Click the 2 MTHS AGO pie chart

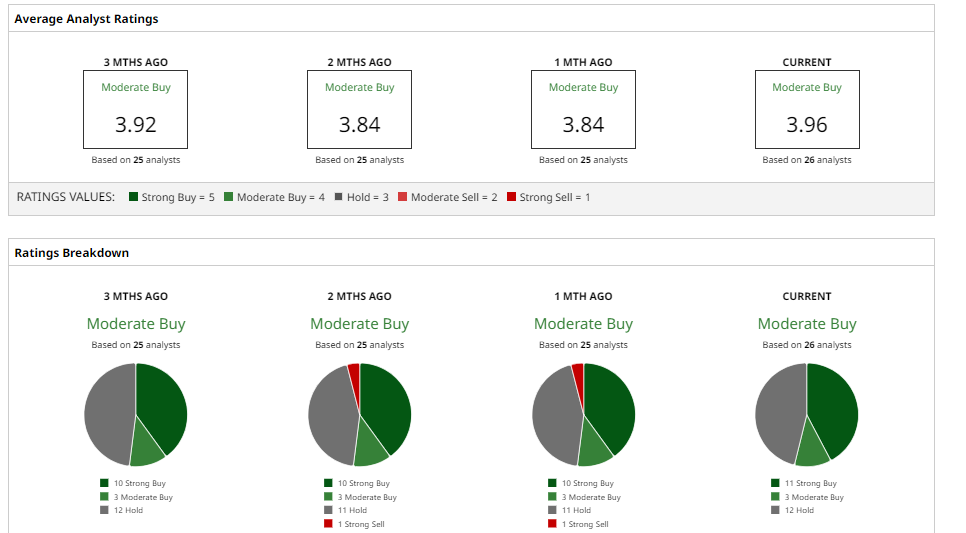[359, 415]
